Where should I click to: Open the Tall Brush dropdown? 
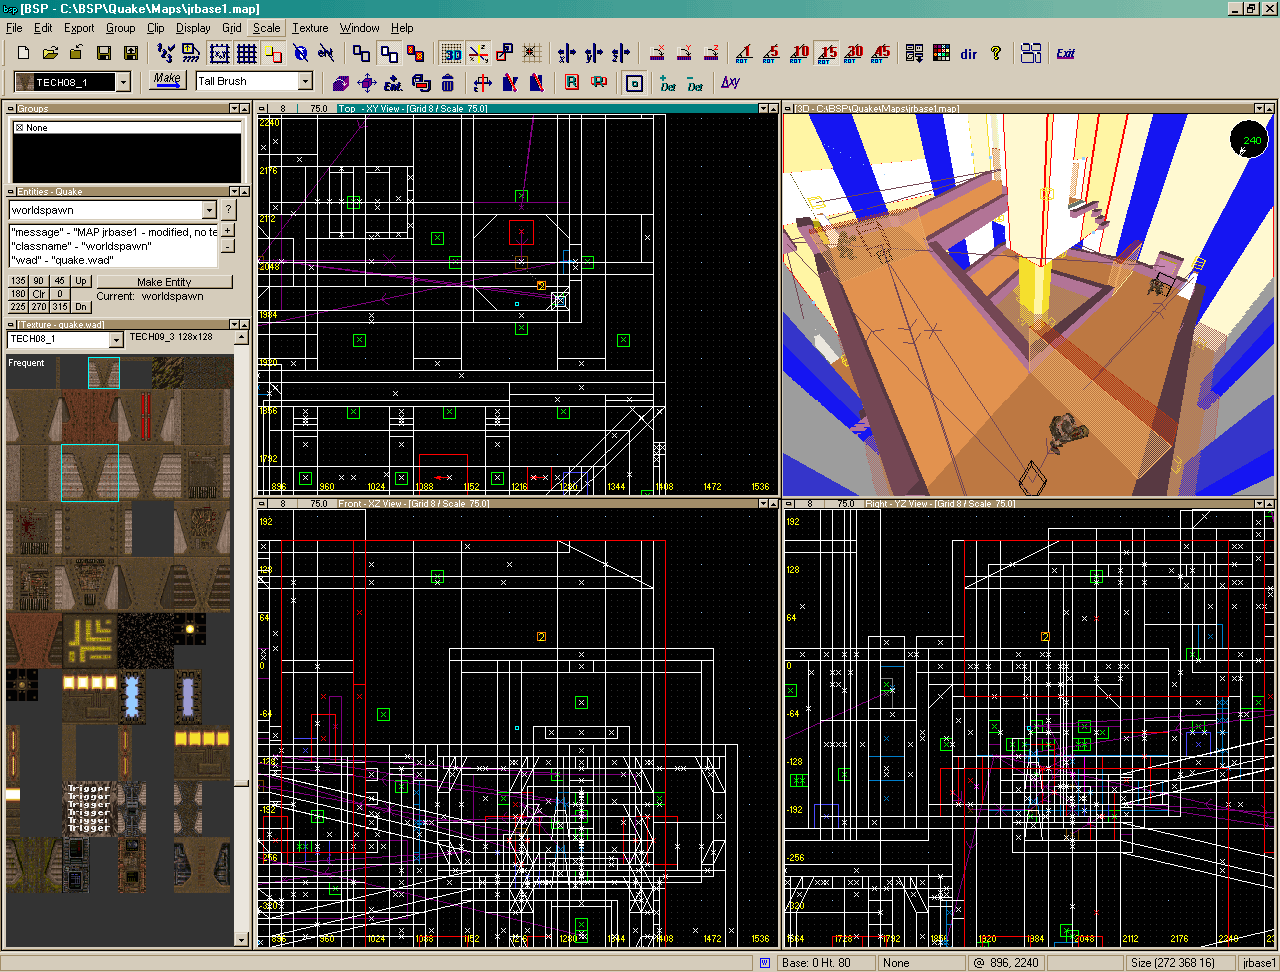[x=306, y=82]
